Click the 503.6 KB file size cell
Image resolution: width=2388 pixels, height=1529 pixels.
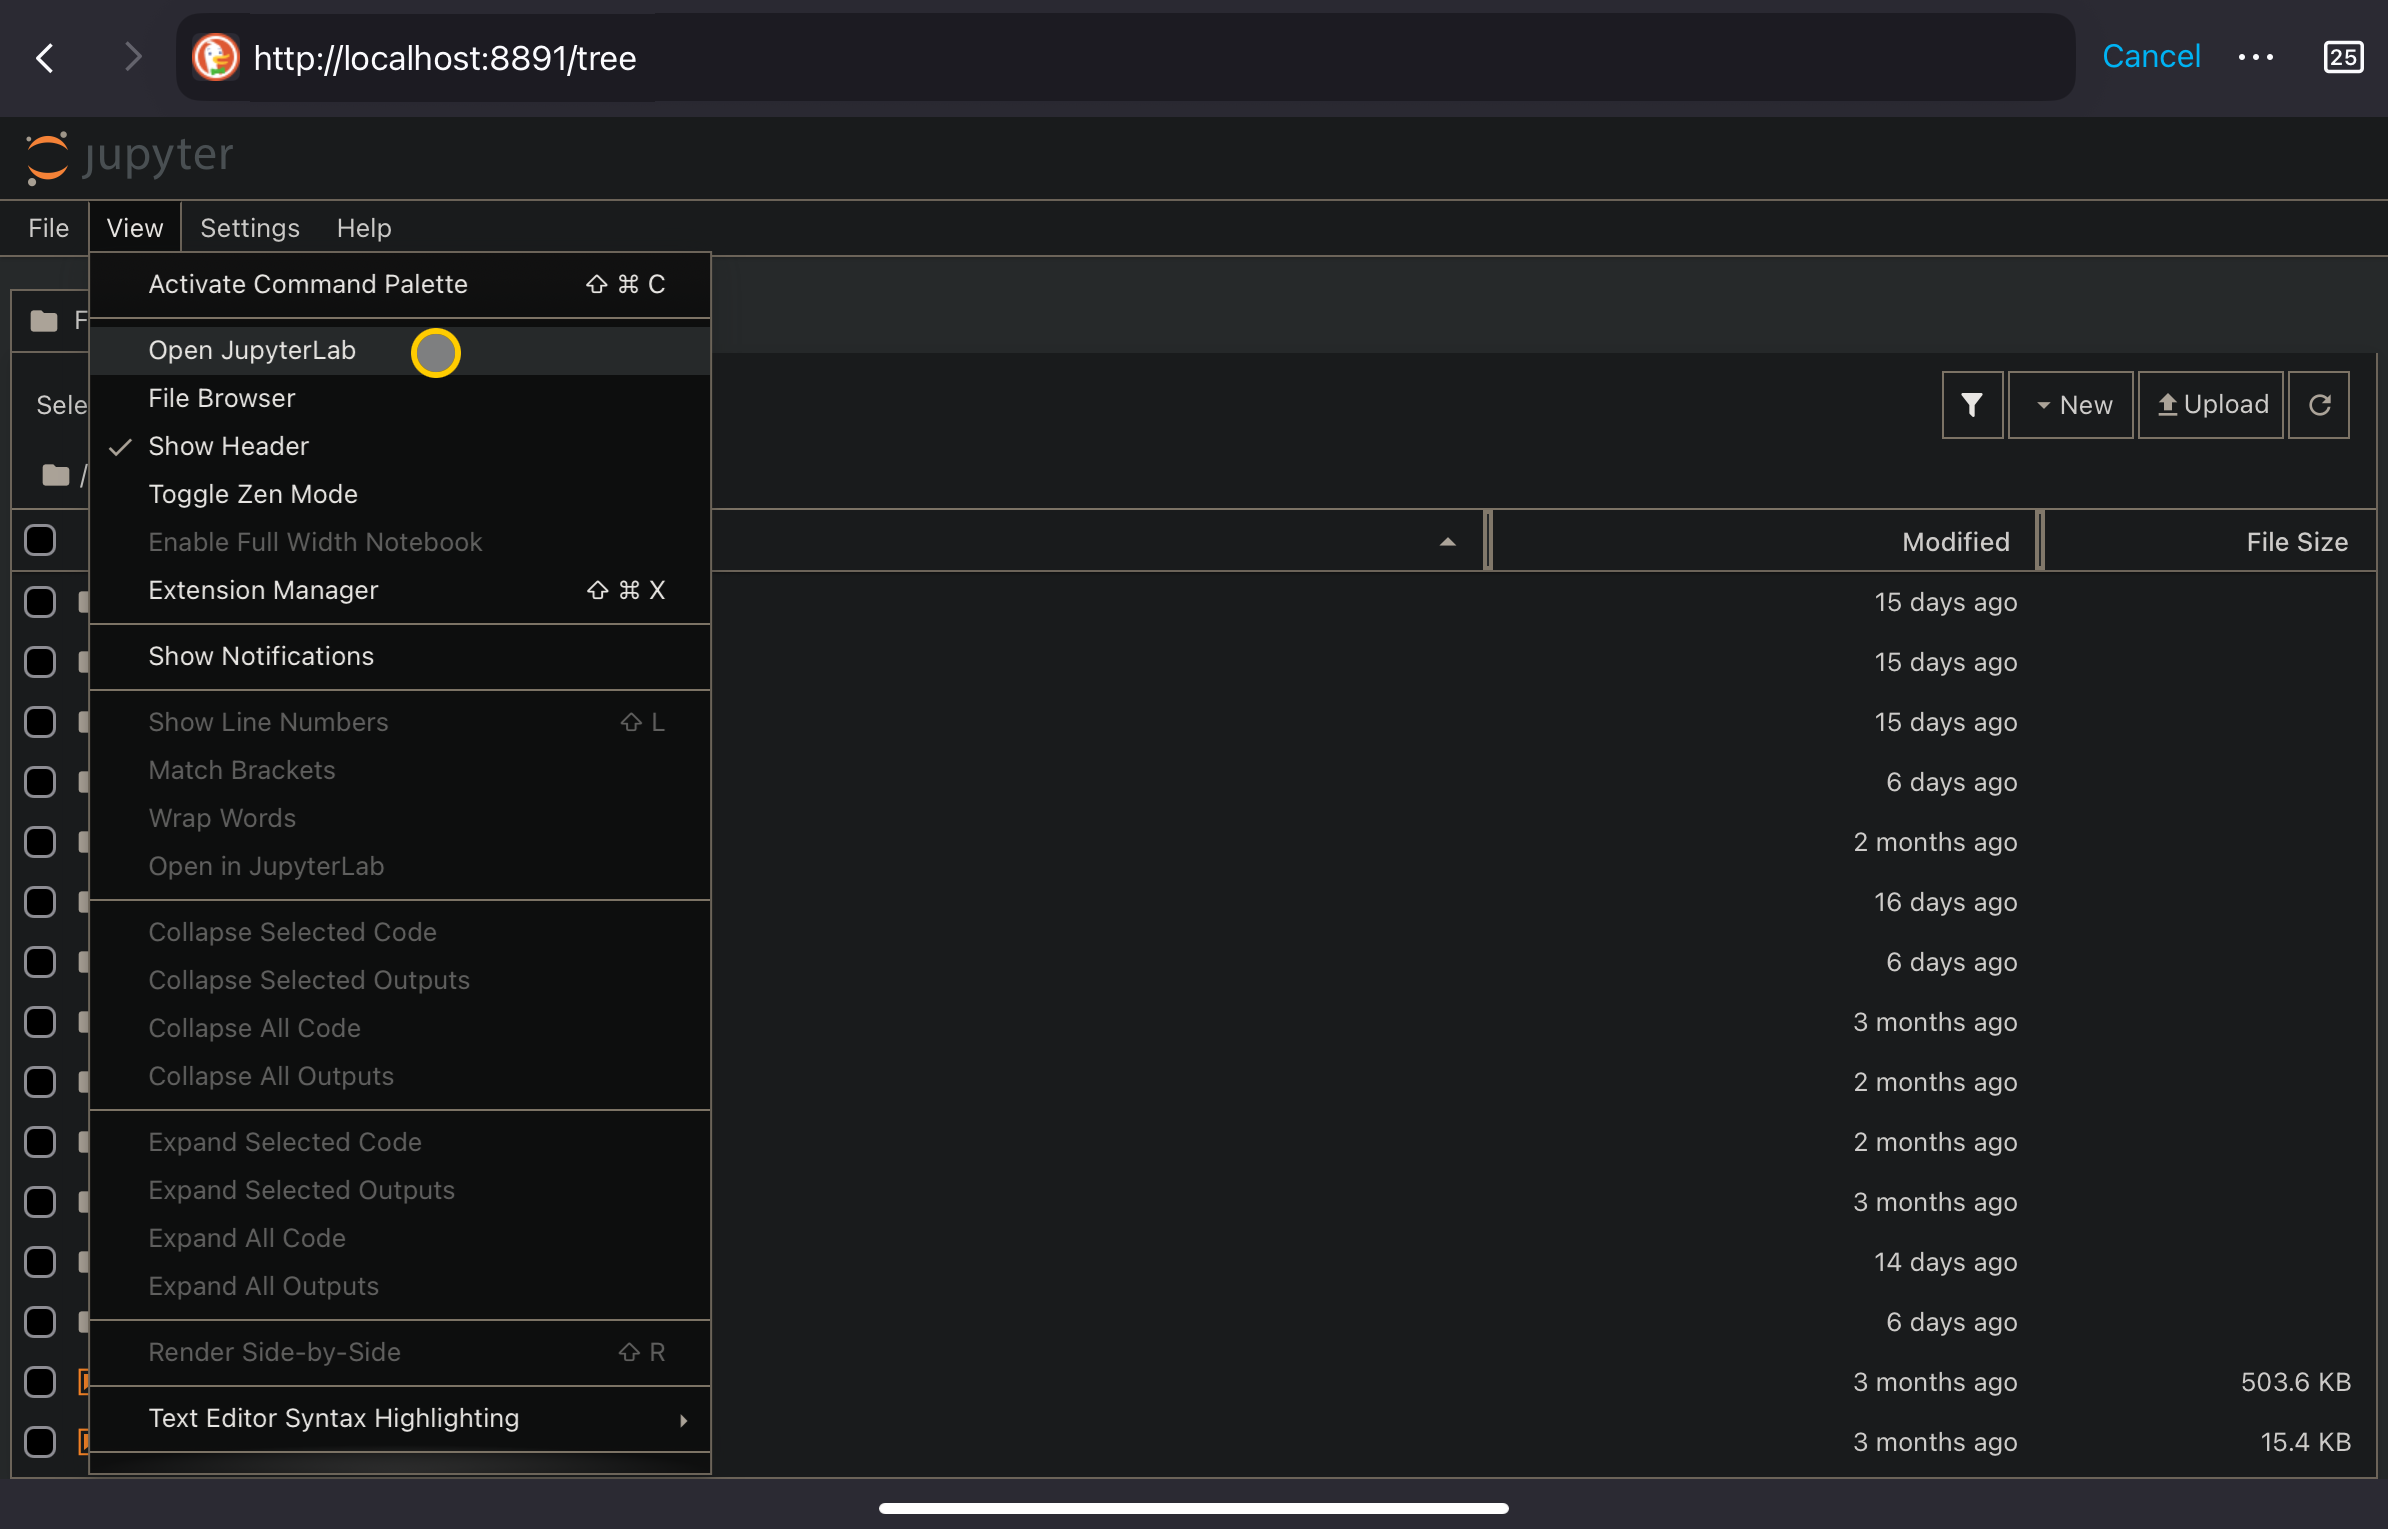pos(2295,1382)
